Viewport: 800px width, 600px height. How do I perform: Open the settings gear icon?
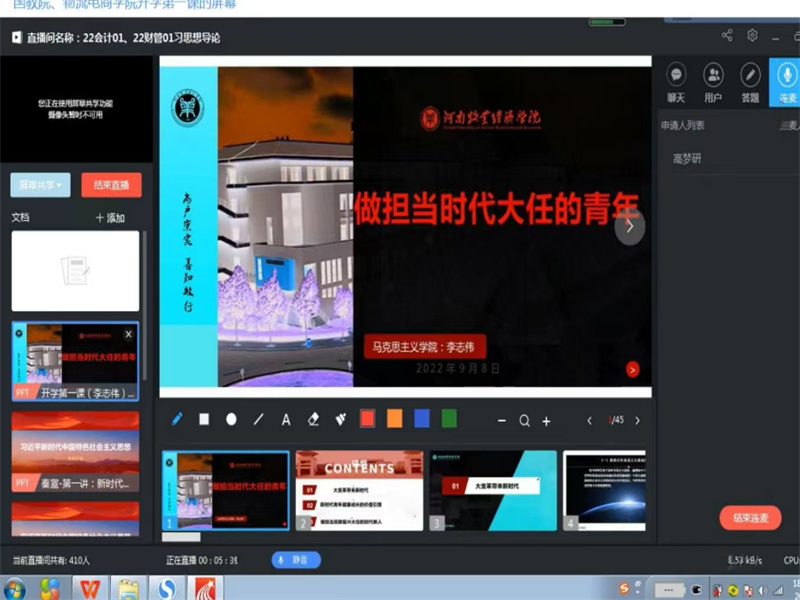[752, 36]
